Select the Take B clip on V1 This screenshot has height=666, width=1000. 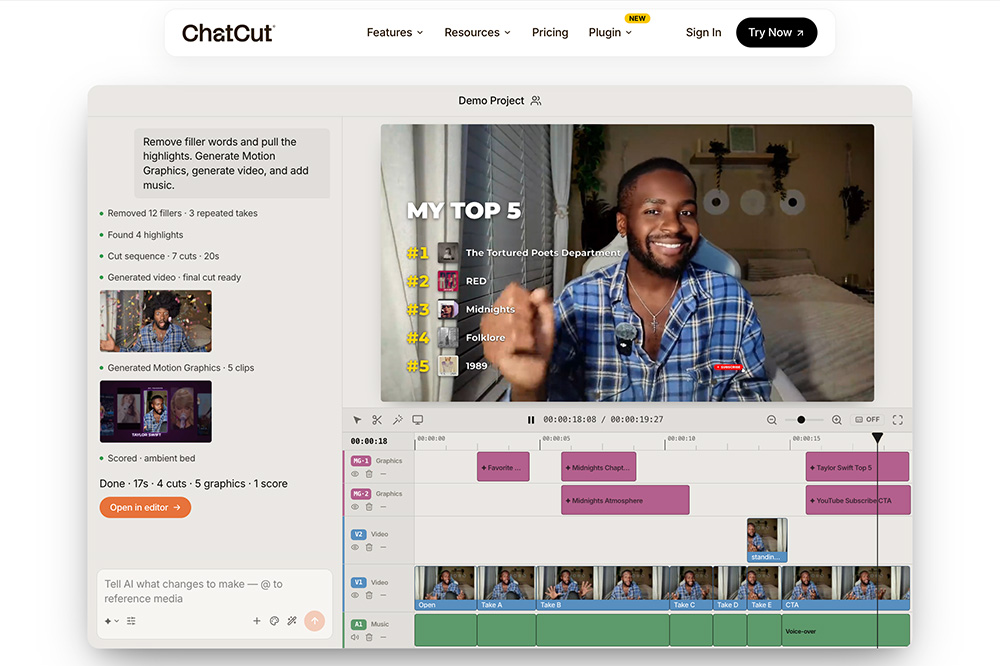(x=603, y=588)
